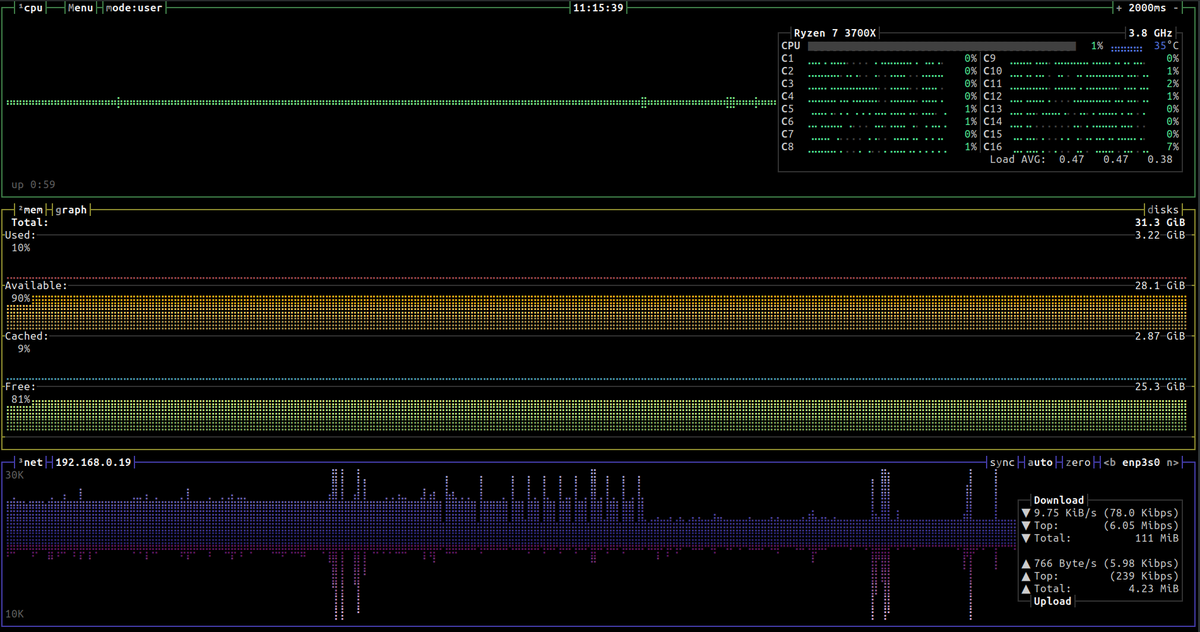
Task: Increase update interval with the plus sign
Action: point(1118,8)
